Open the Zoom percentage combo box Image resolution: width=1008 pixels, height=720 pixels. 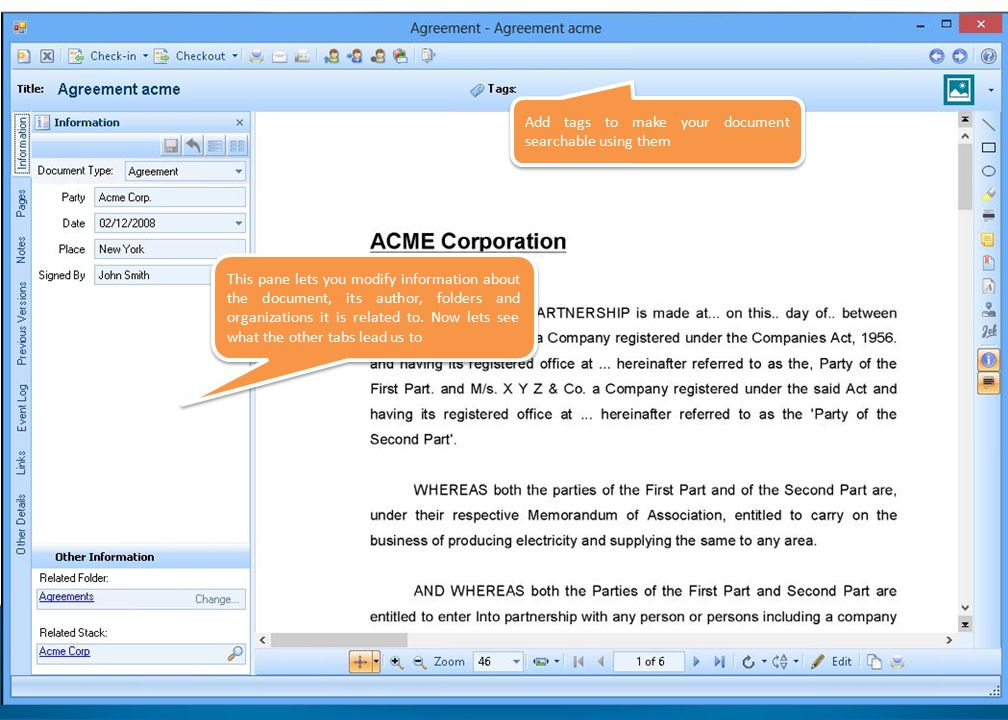pyautogui.click(x=498, y=662)
